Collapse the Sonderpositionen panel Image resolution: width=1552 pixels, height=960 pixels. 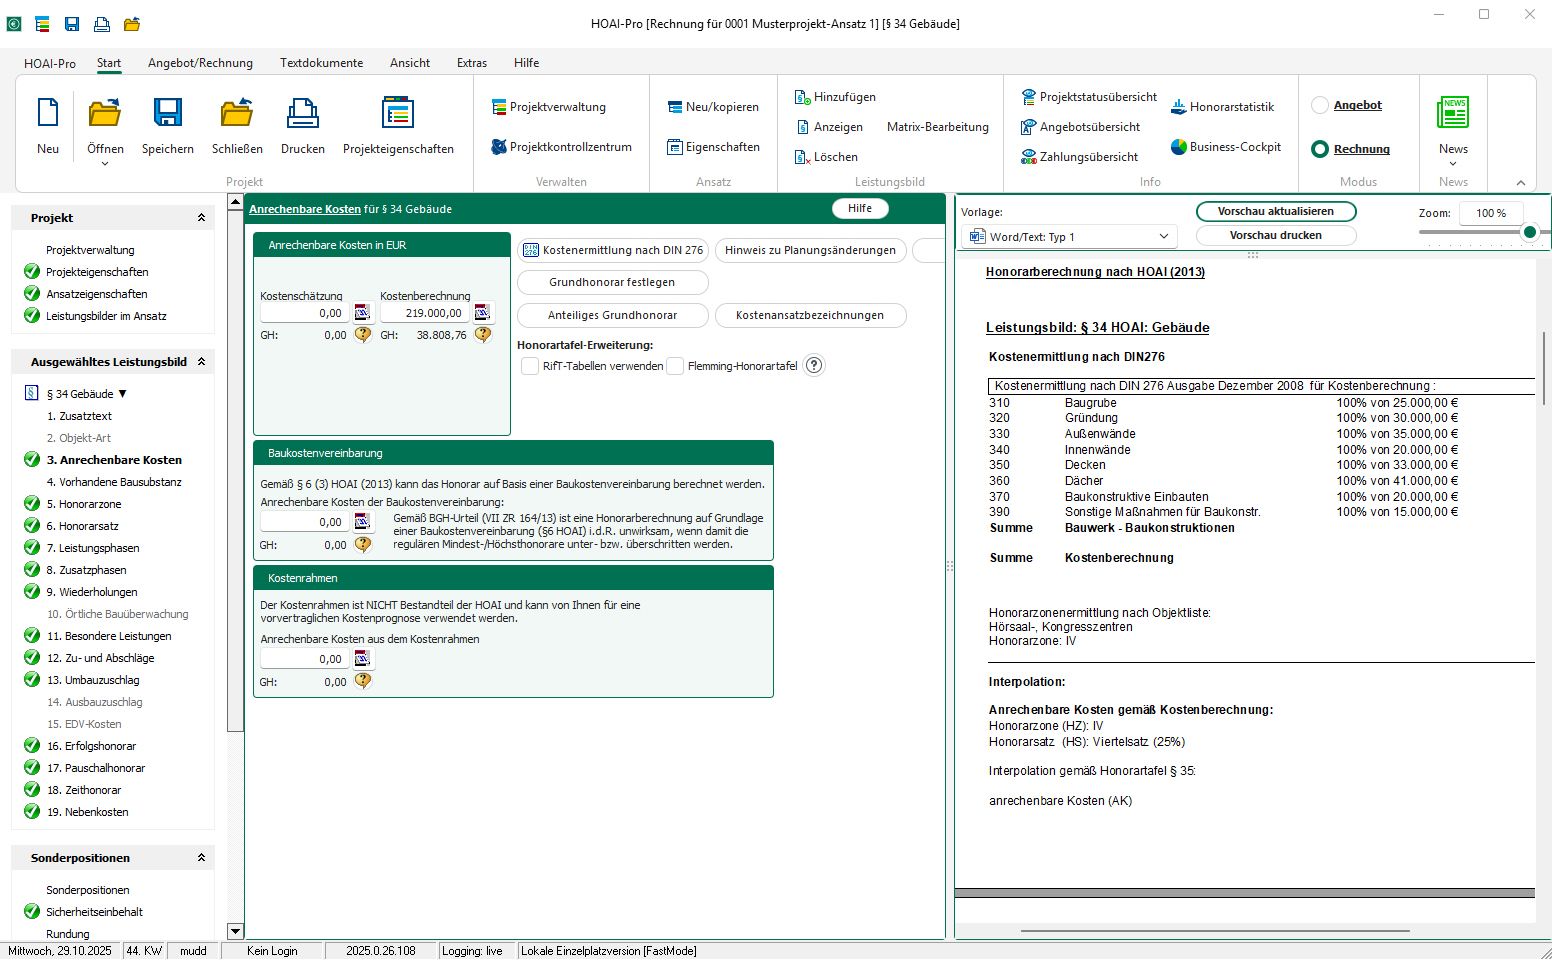tap(203, 857)
